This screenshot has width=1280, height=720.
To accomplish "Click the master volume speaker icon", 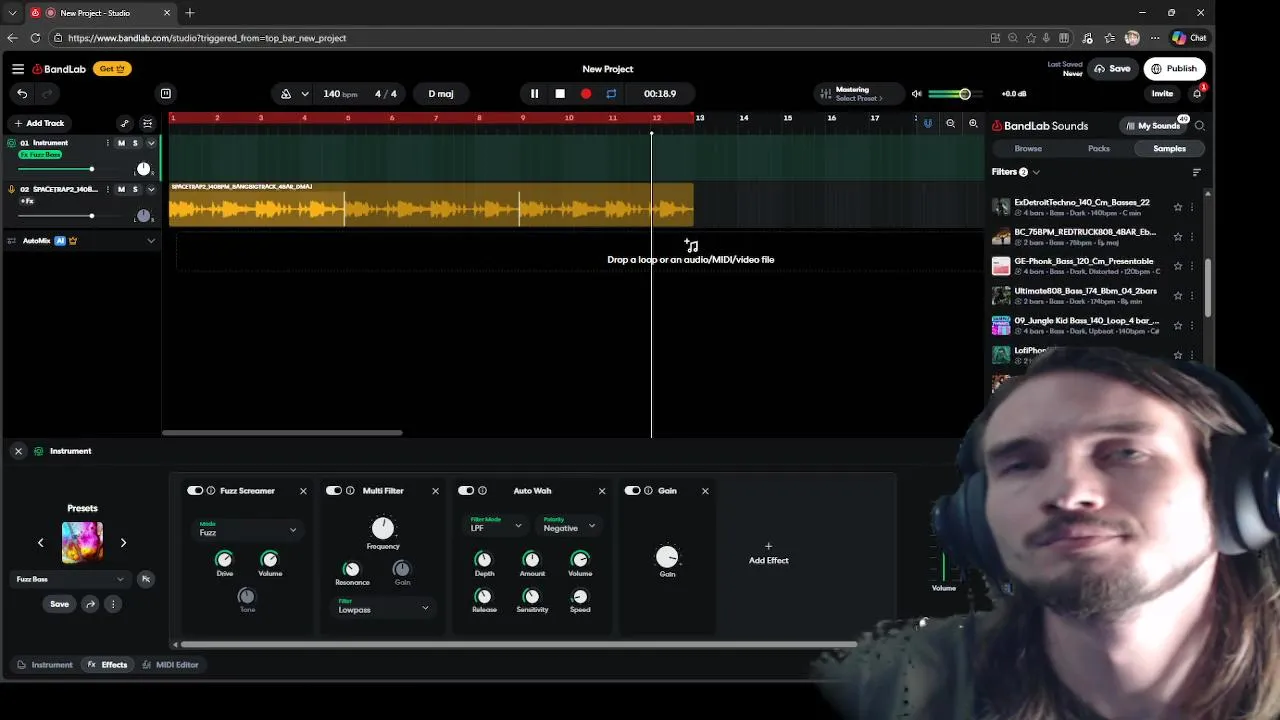I will pyautogui.click(x=916, y=94).
